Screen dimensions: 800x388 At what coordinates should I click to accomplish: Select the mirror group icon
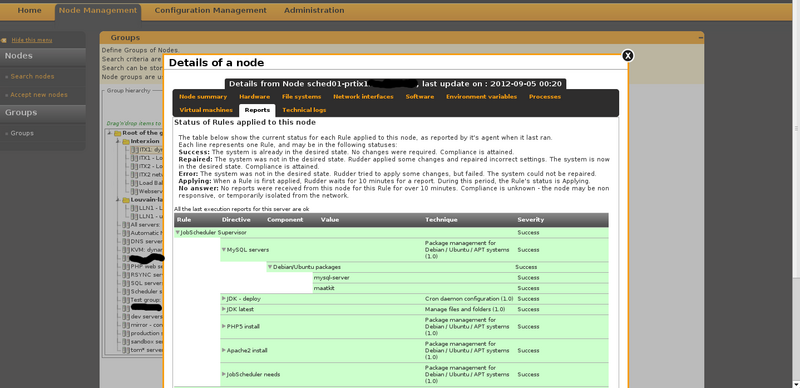click(x=126, y=325)
